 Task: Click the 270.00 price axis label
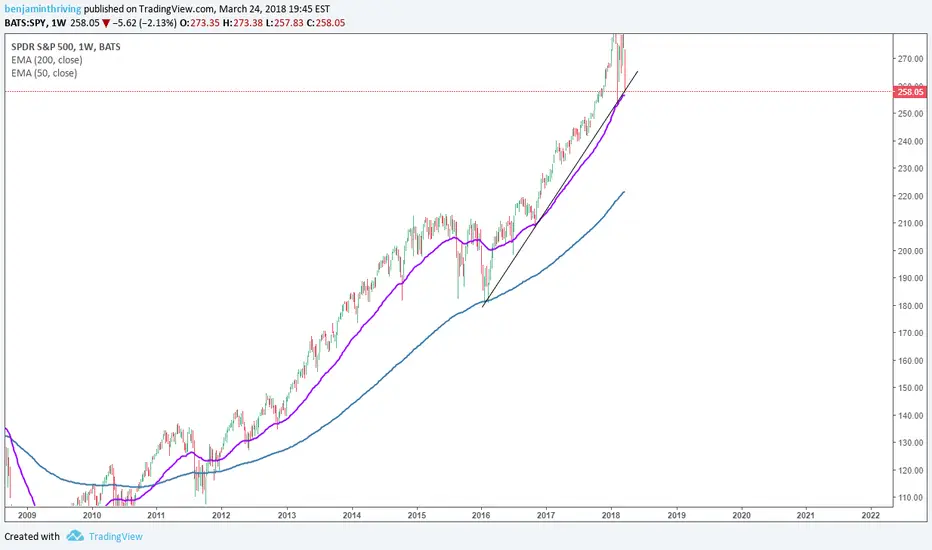[x=911, y=59]
